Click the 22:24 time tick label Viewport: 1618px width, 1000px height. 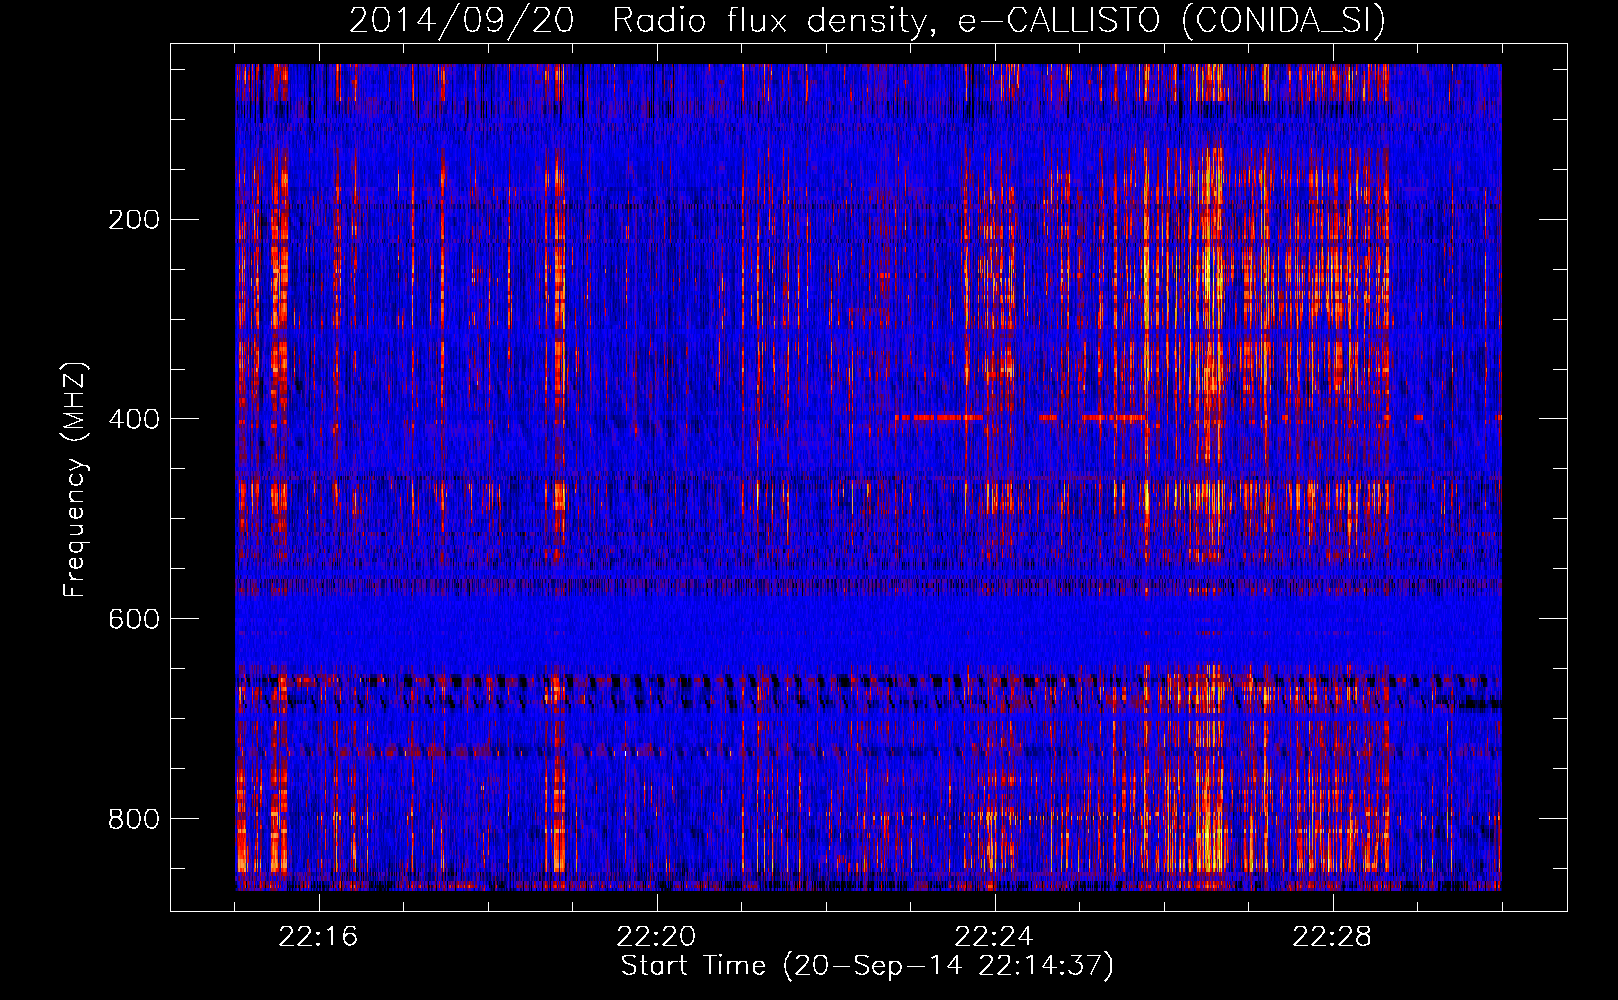(x=994, y=937)
